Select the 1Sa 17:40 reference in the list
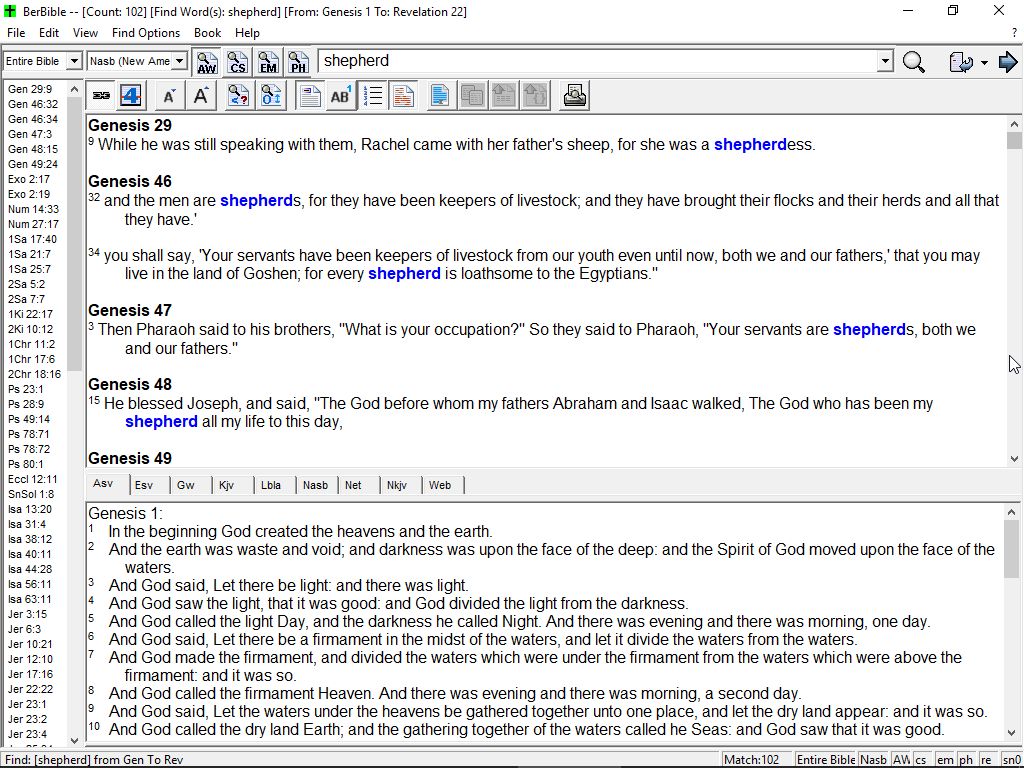This screenshot has height=768, width=1024. coord(32,239)
